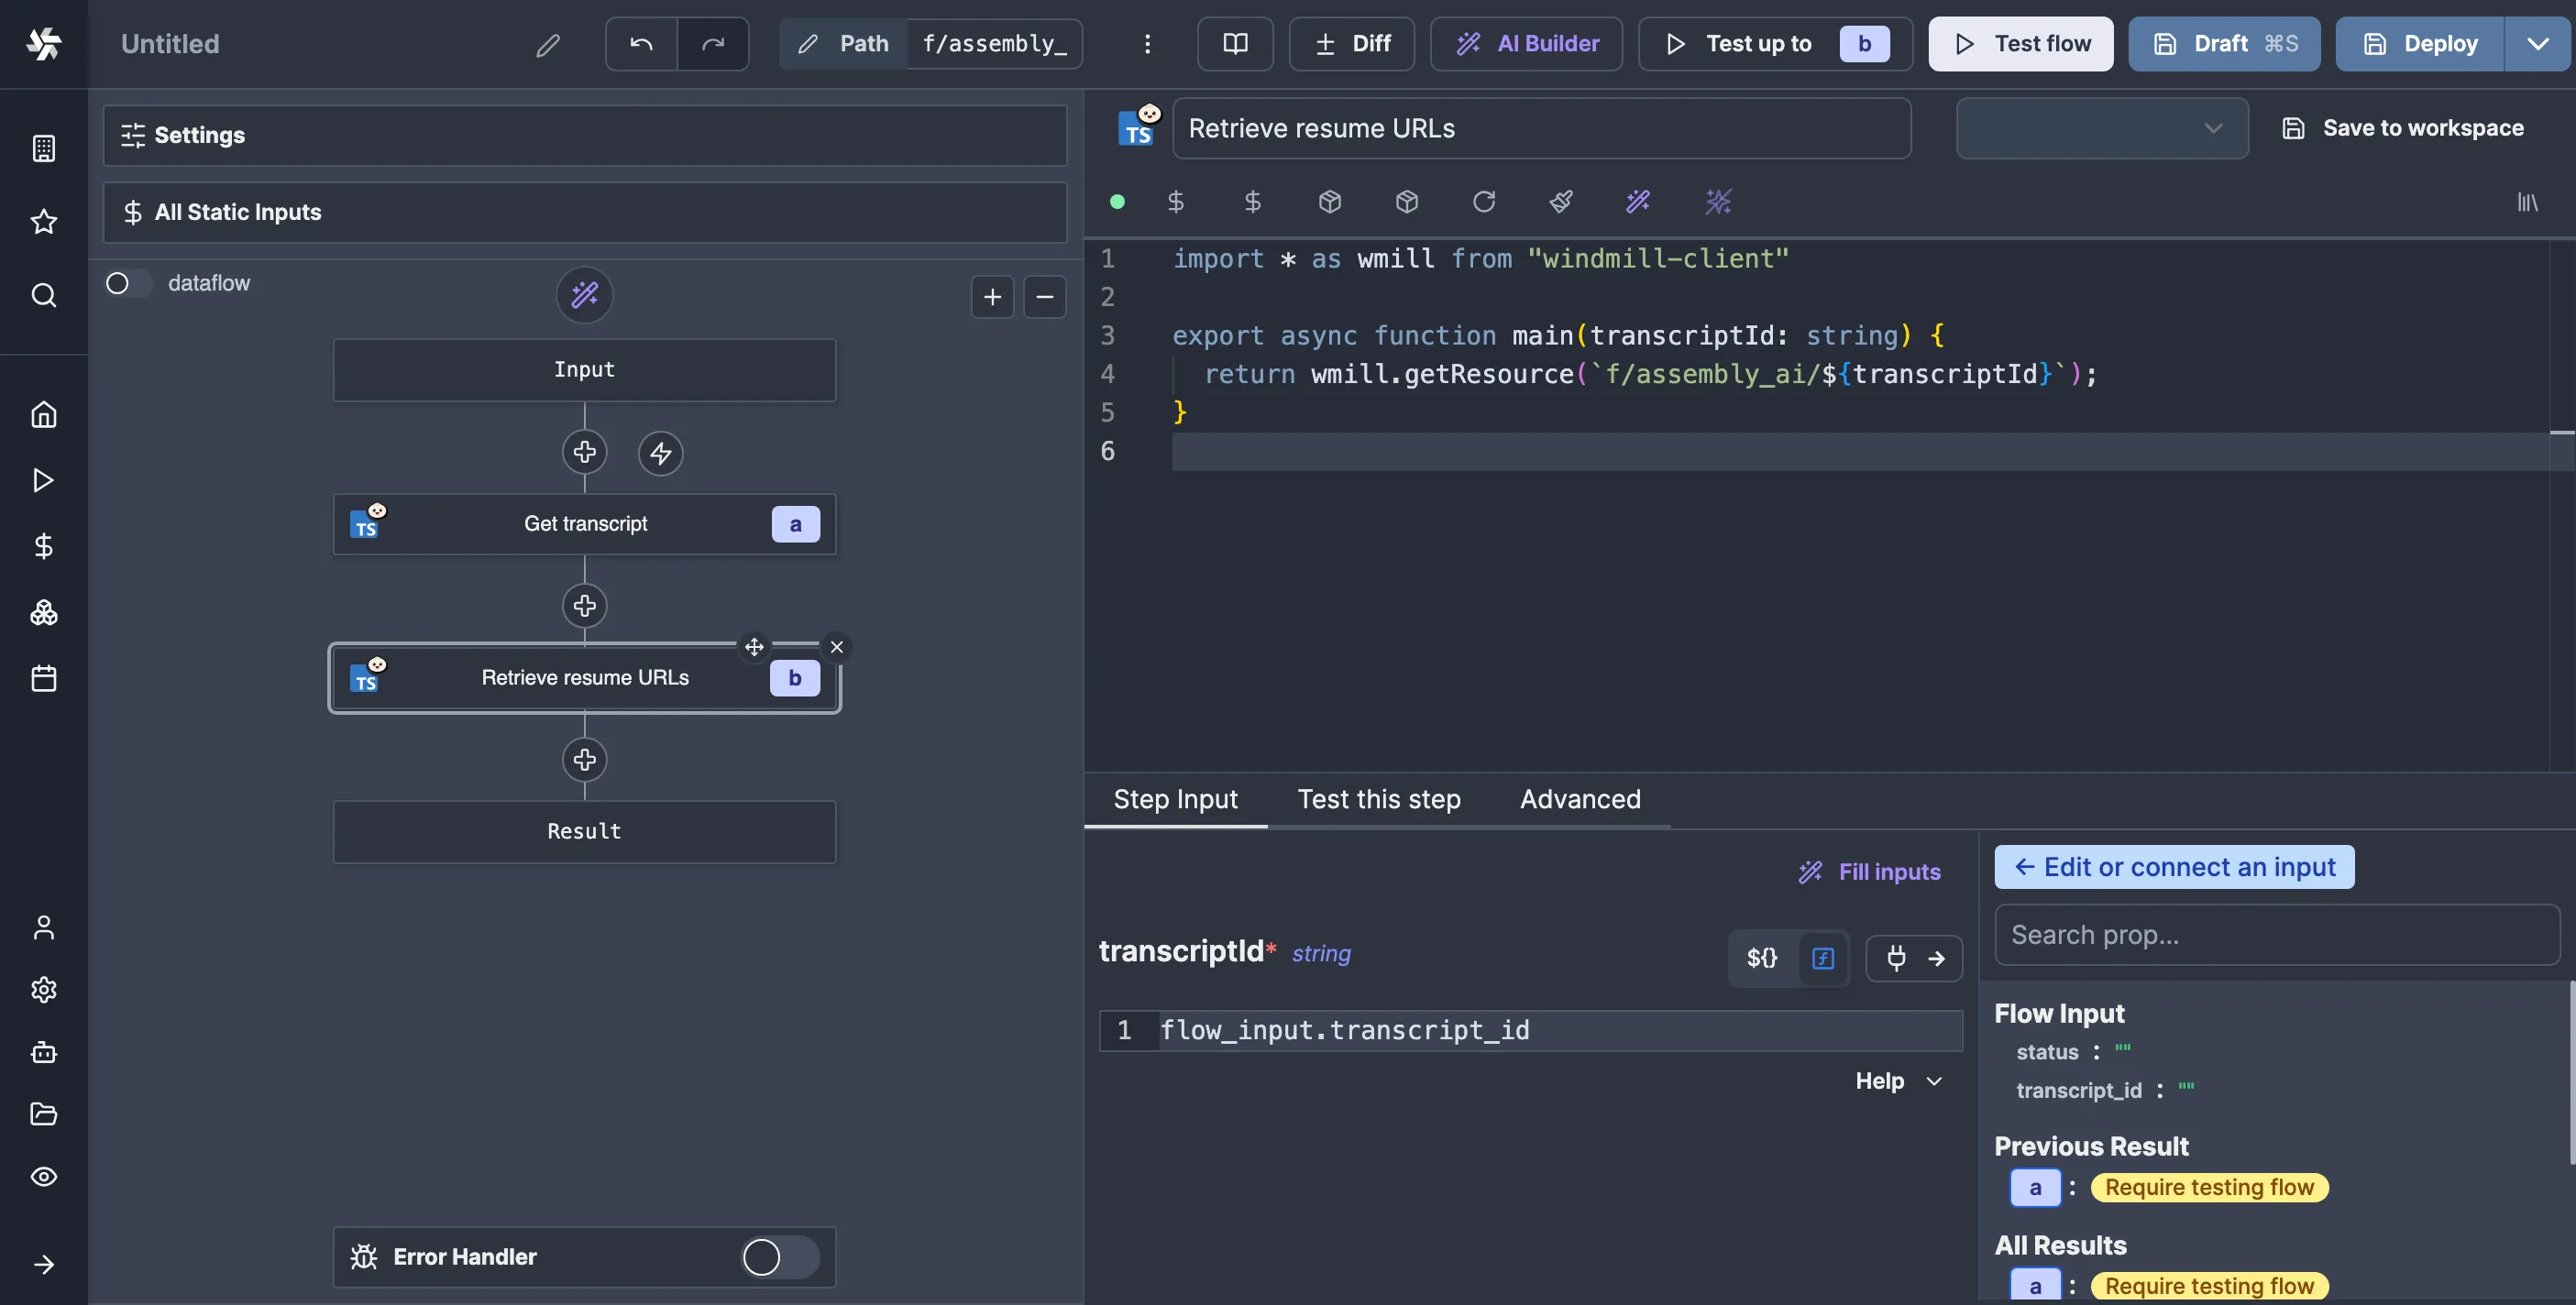Toggle the dataflow switch

(128, 283)
